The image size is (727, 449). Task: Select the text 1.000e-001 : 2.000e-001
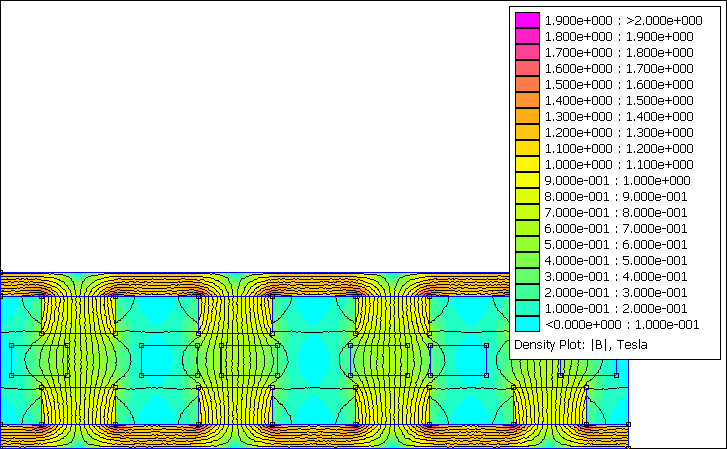tap(616, 308)
